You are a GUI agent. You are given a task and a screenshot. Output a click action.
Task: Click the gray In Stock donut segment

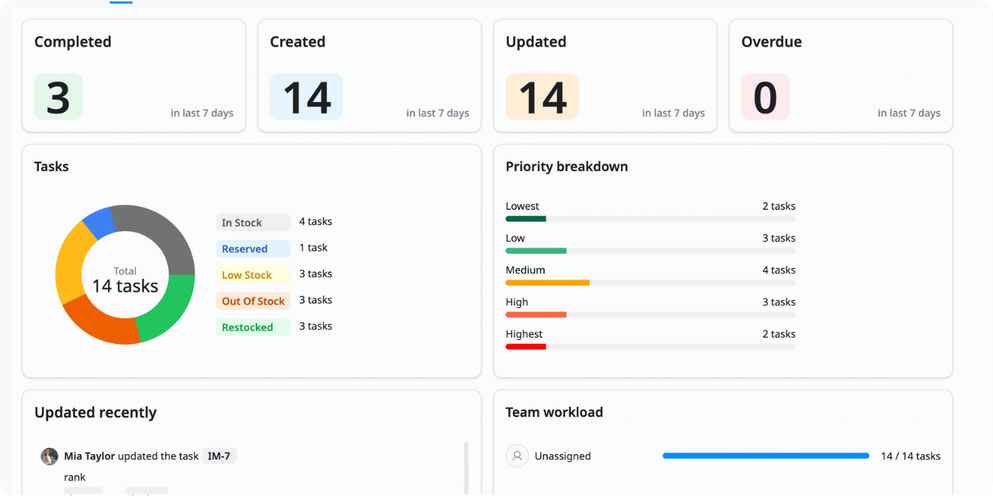coord(163,234)
